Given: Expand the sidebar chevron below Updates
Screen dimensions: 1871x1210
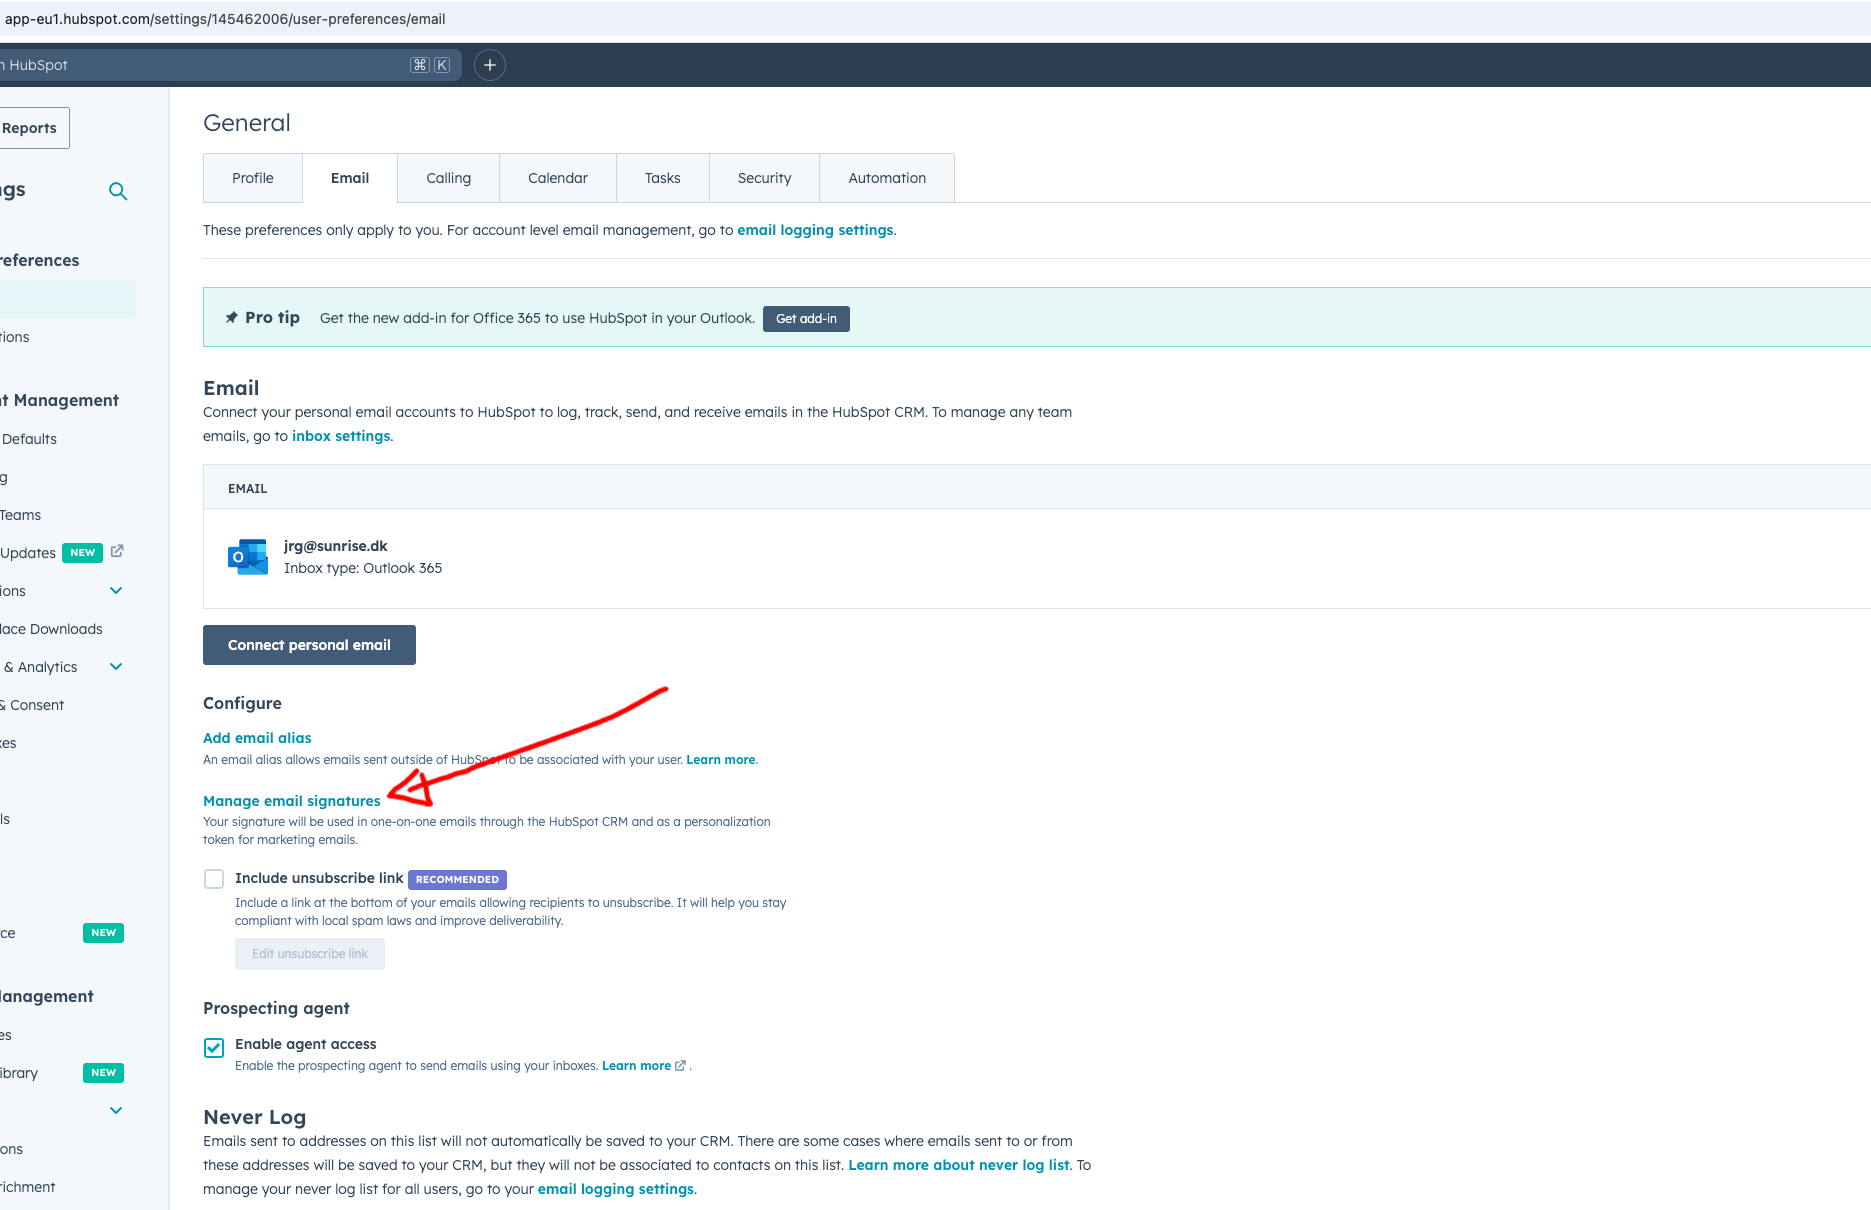Looking at the screenshot, I should pos(116,591).
